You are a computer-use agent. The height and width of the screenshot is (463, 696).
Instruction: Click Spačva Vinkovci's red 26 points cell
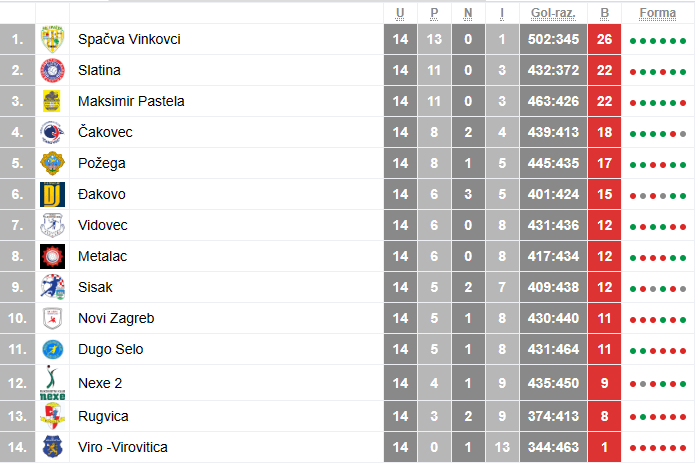tap(605, 39)
